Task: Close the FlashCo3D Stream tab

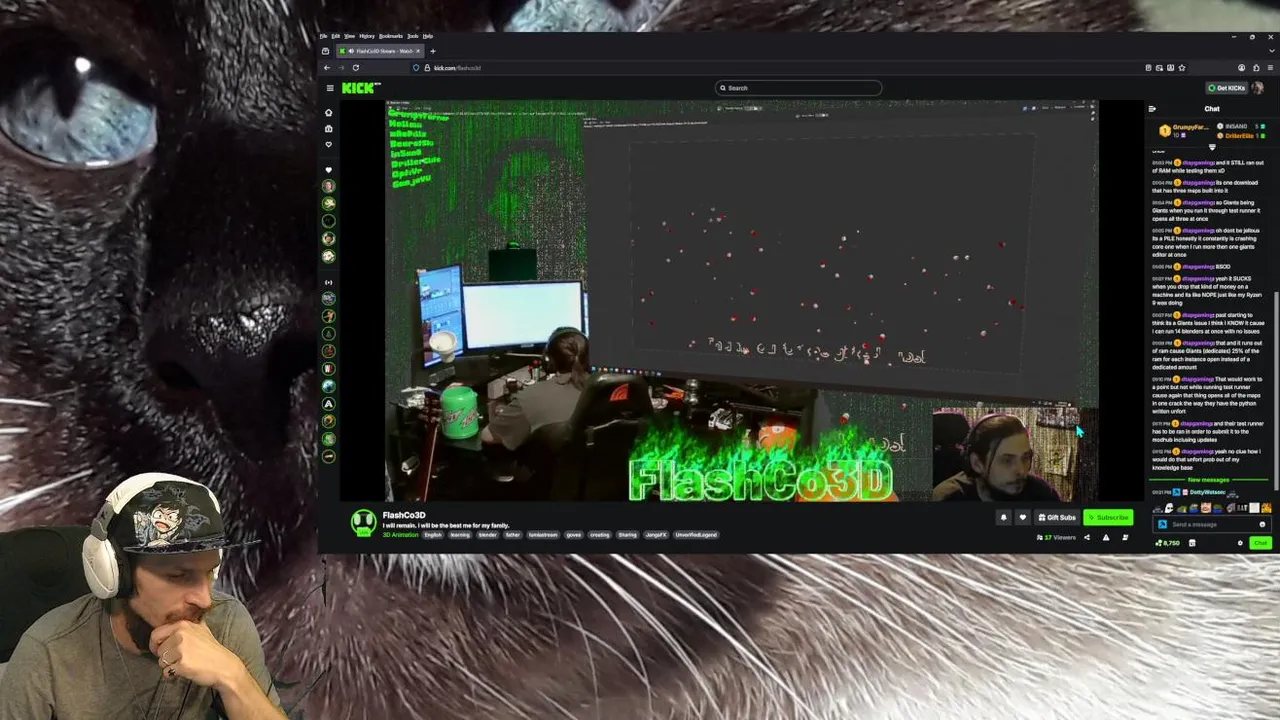Action: [419, 51]
